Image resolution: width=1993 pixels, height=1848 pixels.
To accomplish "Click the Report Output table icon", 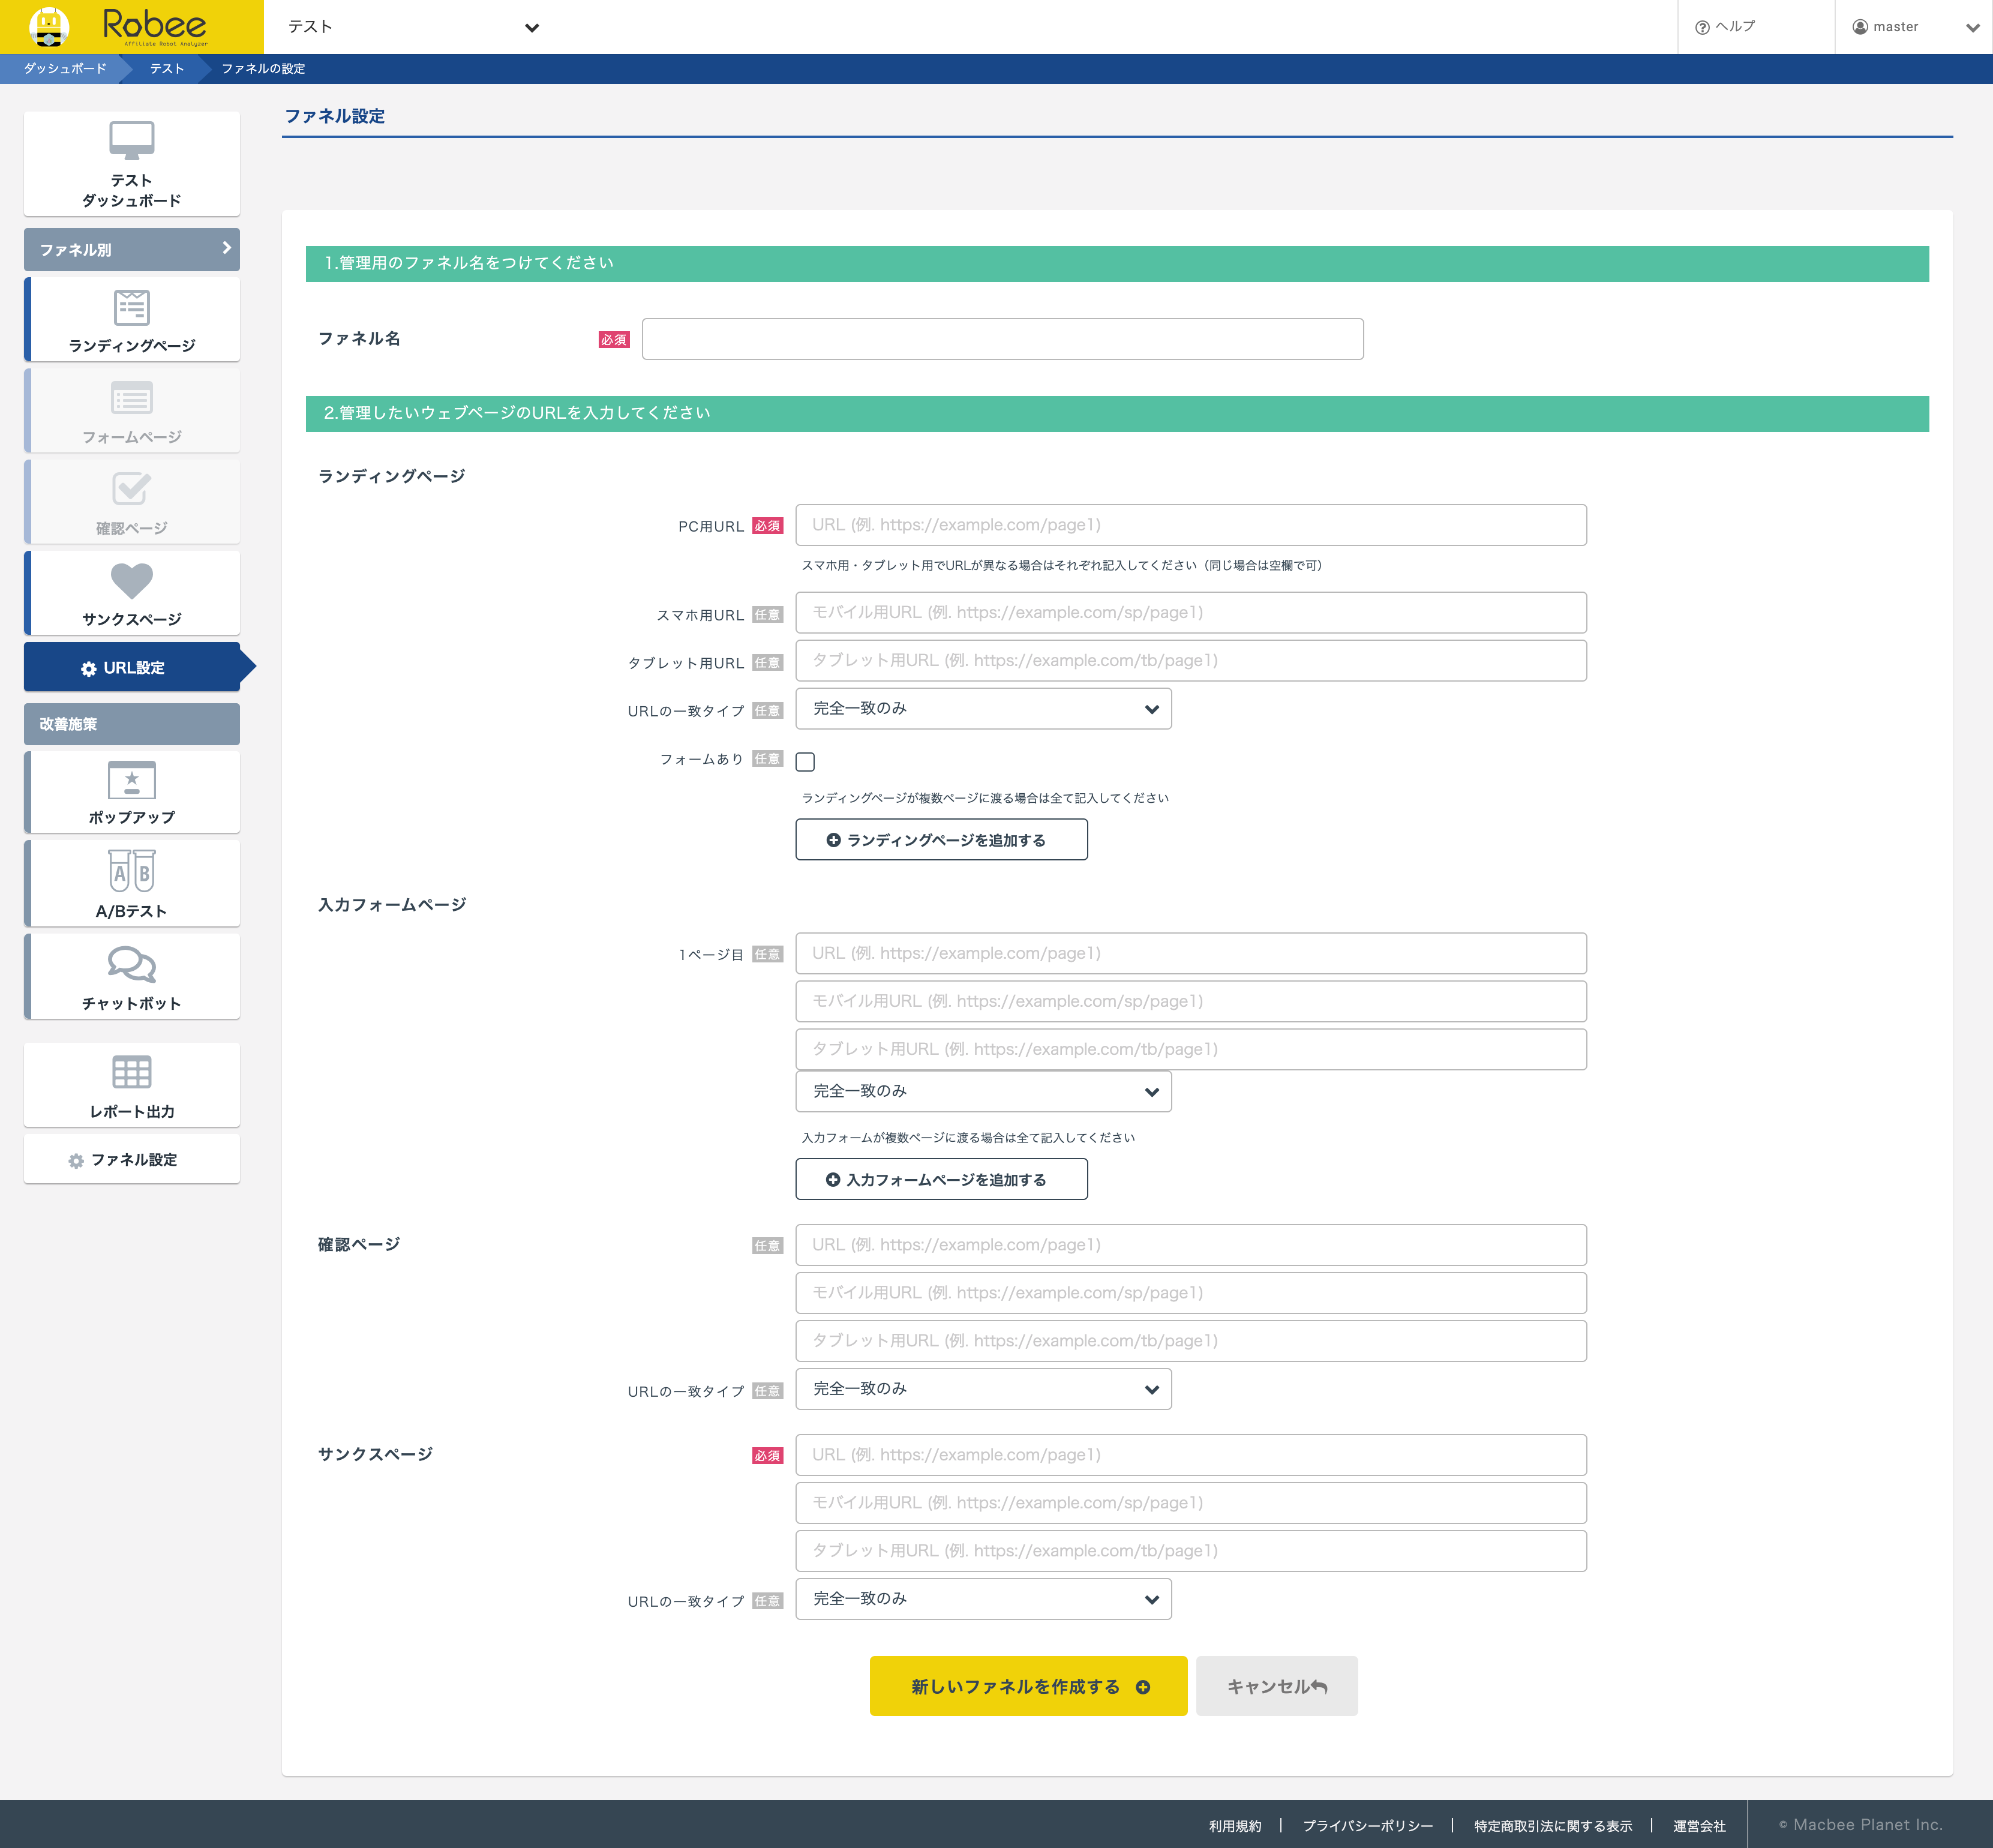I will point(131,1072).
